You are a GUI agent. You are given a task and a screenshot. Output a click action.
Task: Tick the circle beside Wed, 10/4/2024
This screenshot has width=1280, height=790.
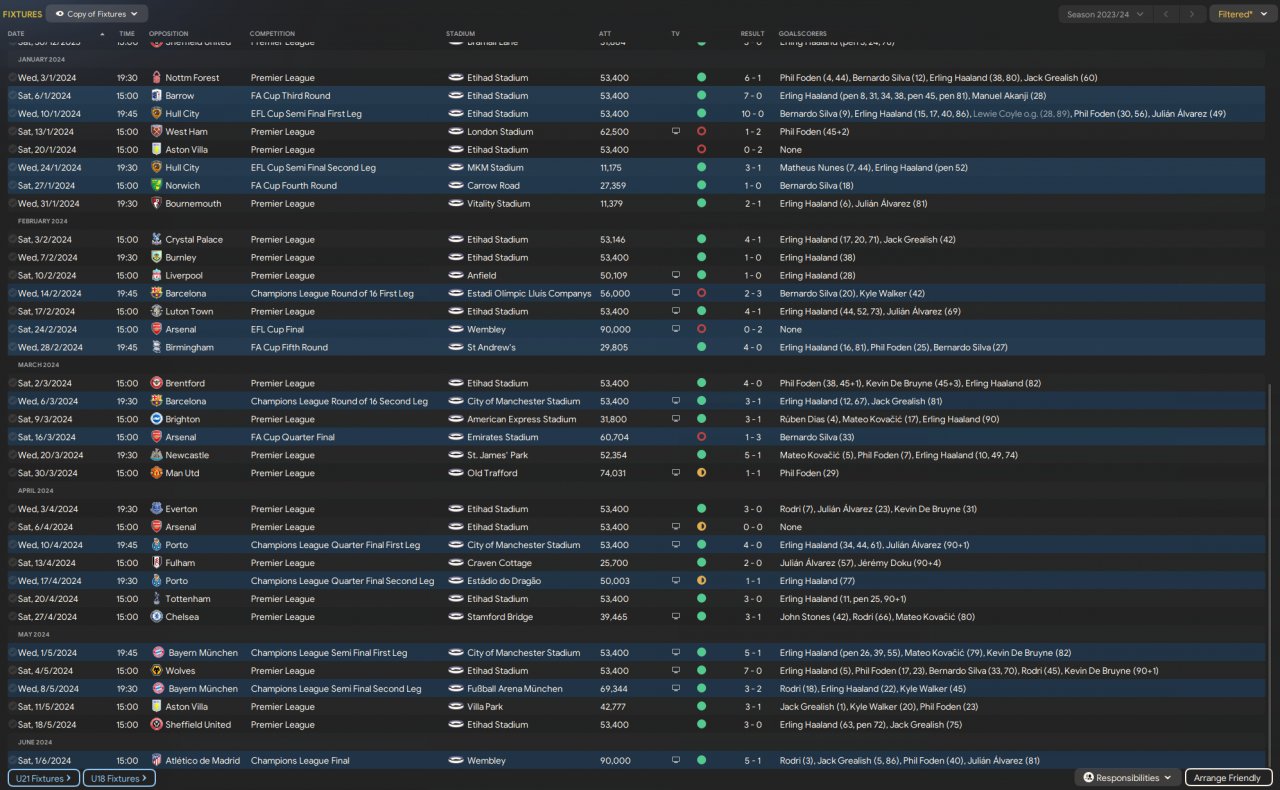click(12, 545)
